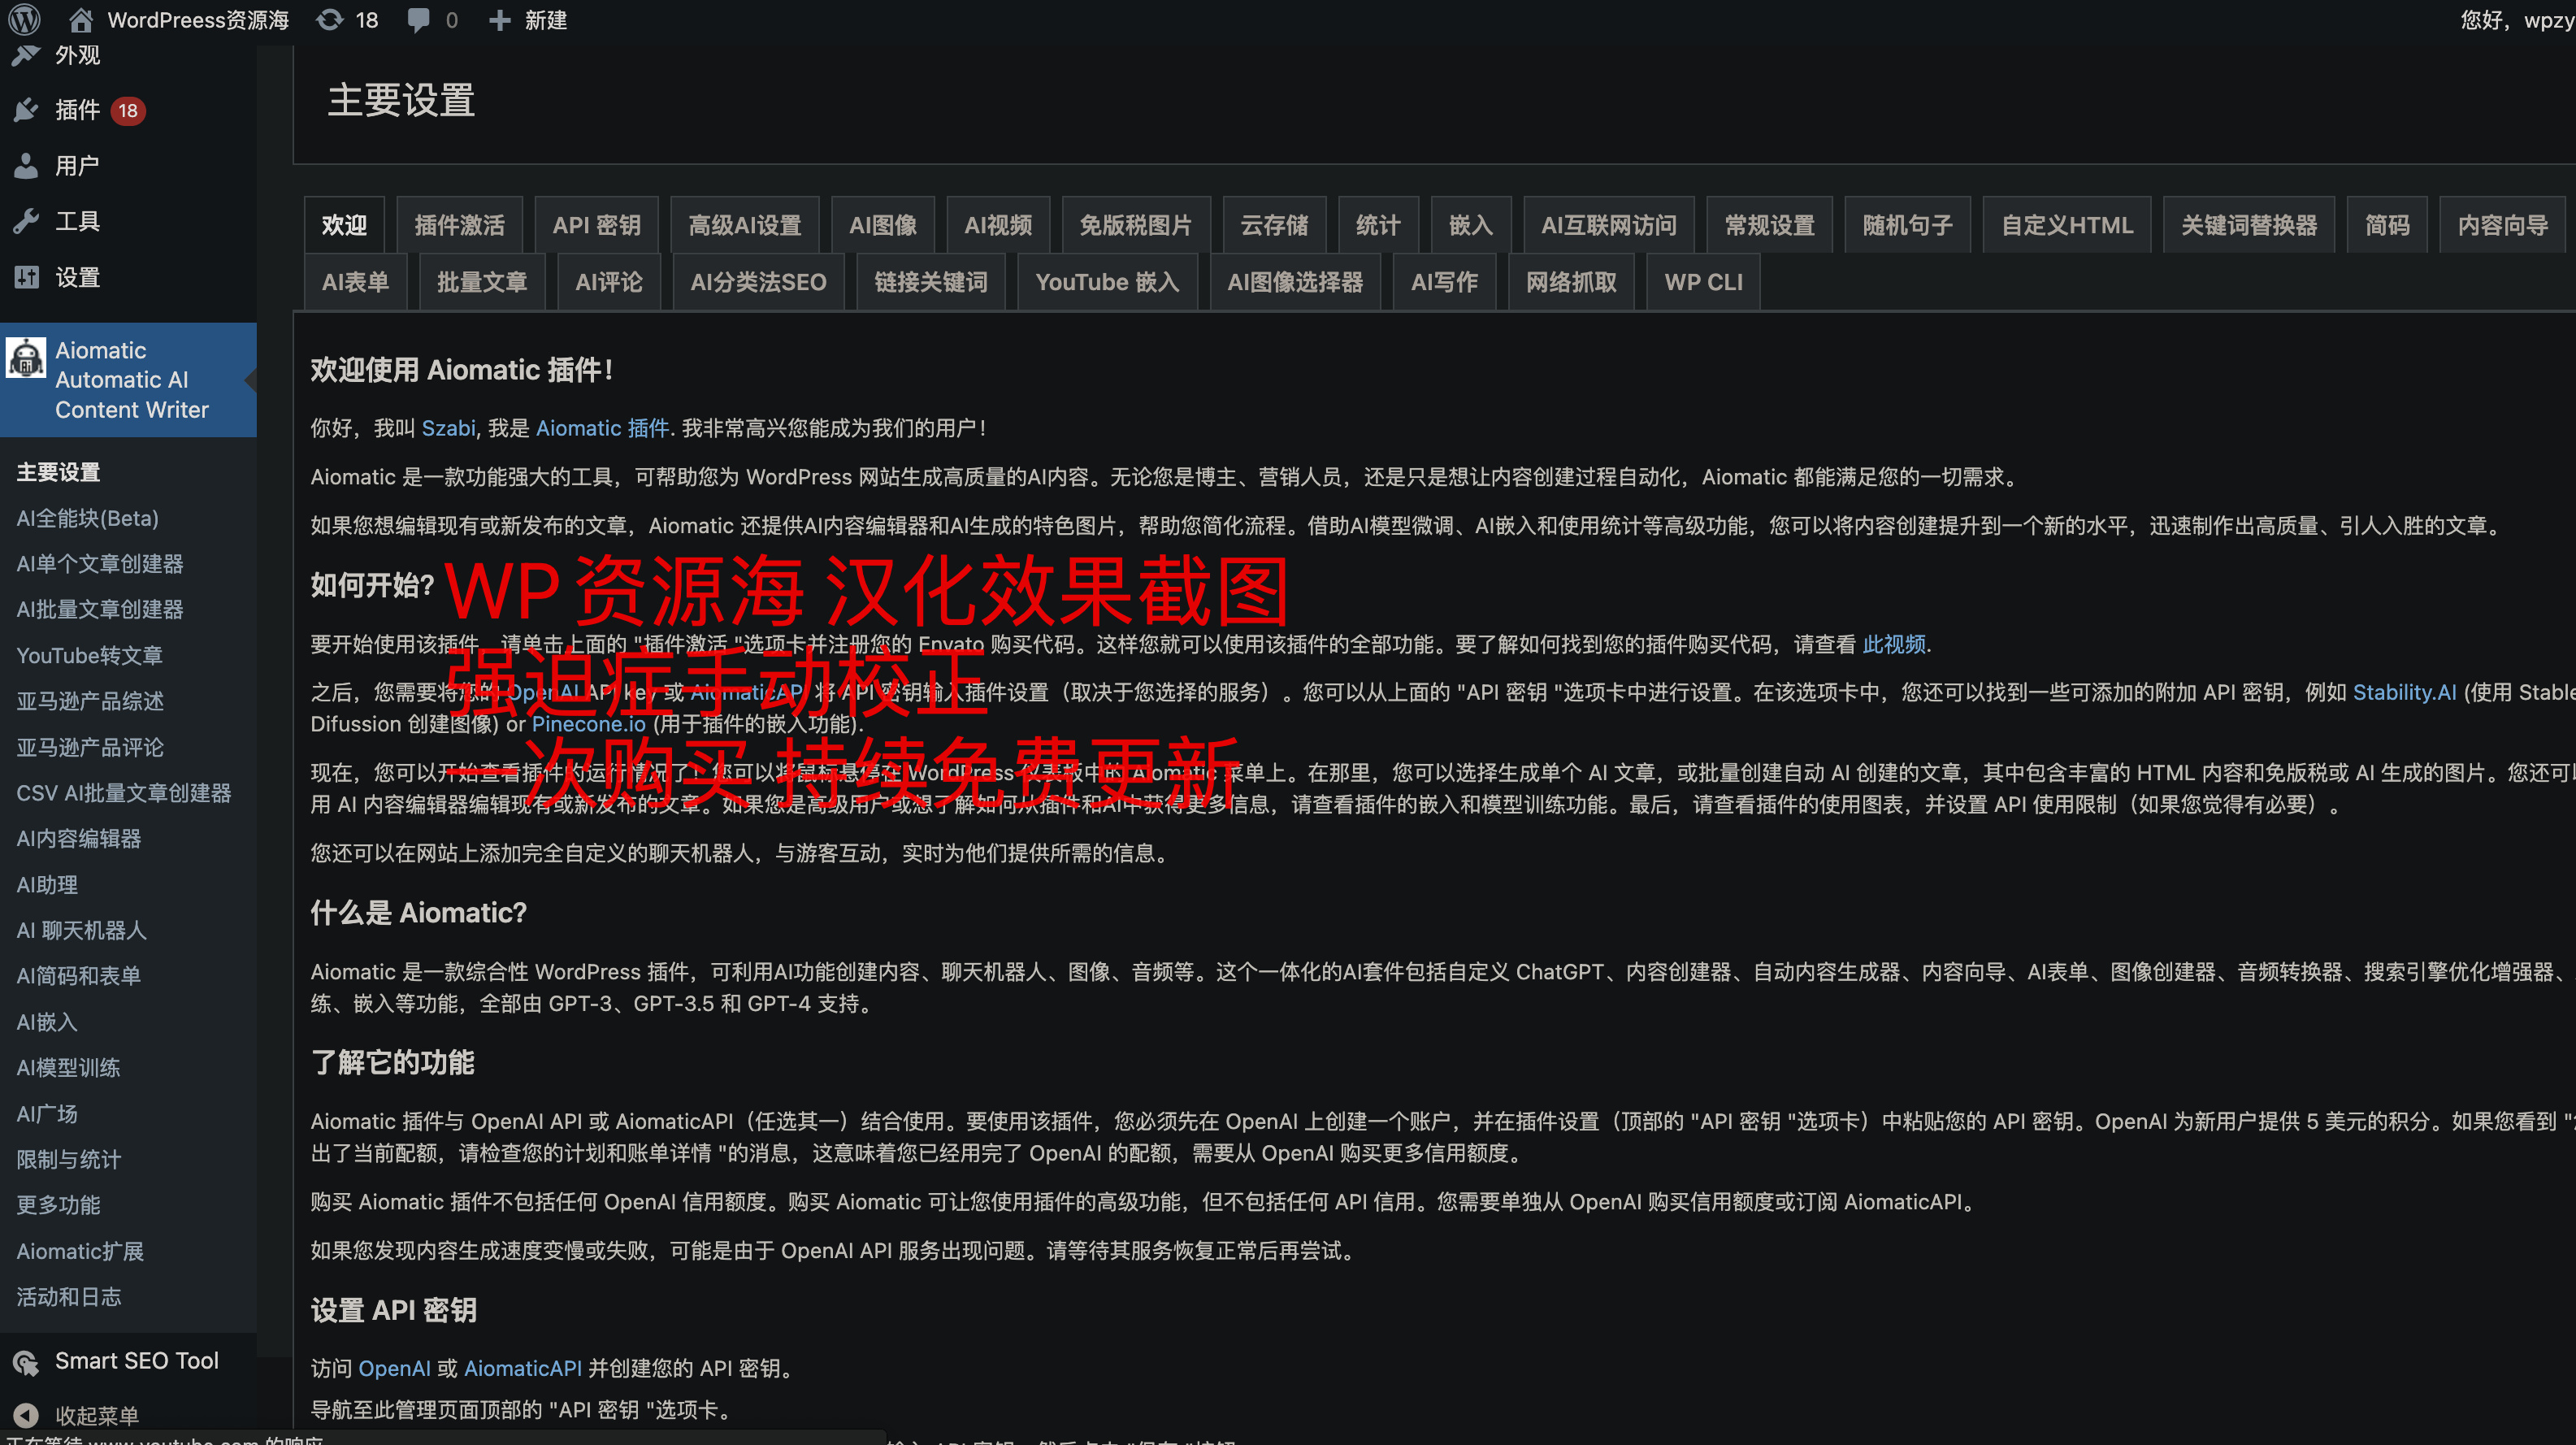2576x1445 pixels.
Task: Click the plus icon for 新建
Action: click(499, 20)
